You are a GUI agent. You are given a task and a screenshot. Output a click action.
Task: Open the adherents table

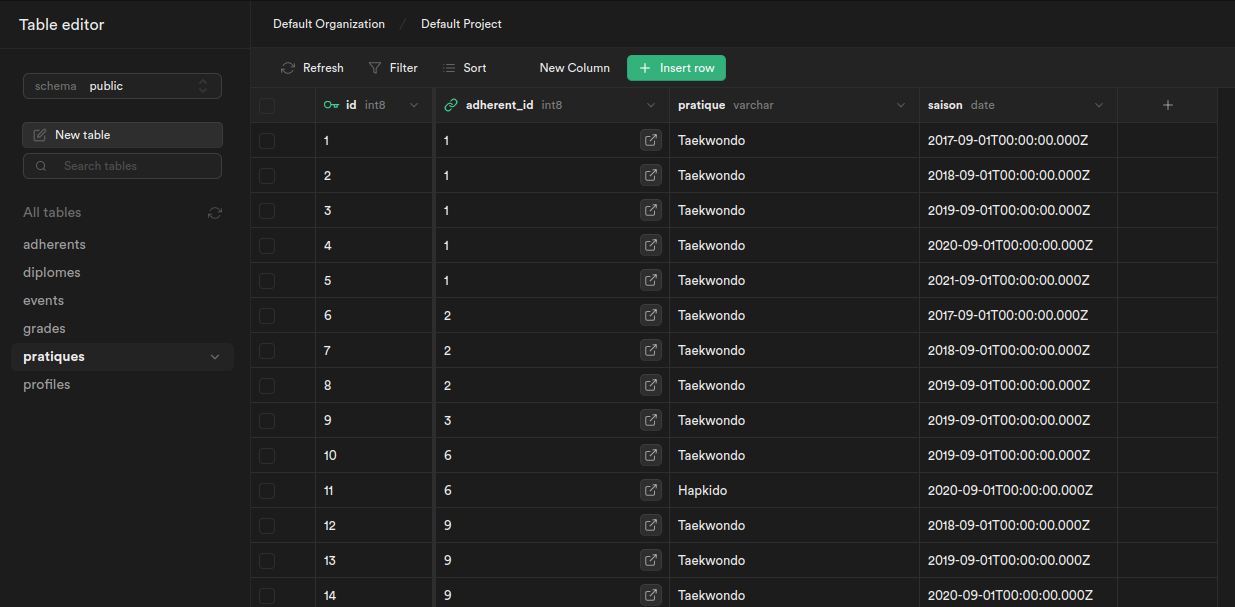[55, 245]
